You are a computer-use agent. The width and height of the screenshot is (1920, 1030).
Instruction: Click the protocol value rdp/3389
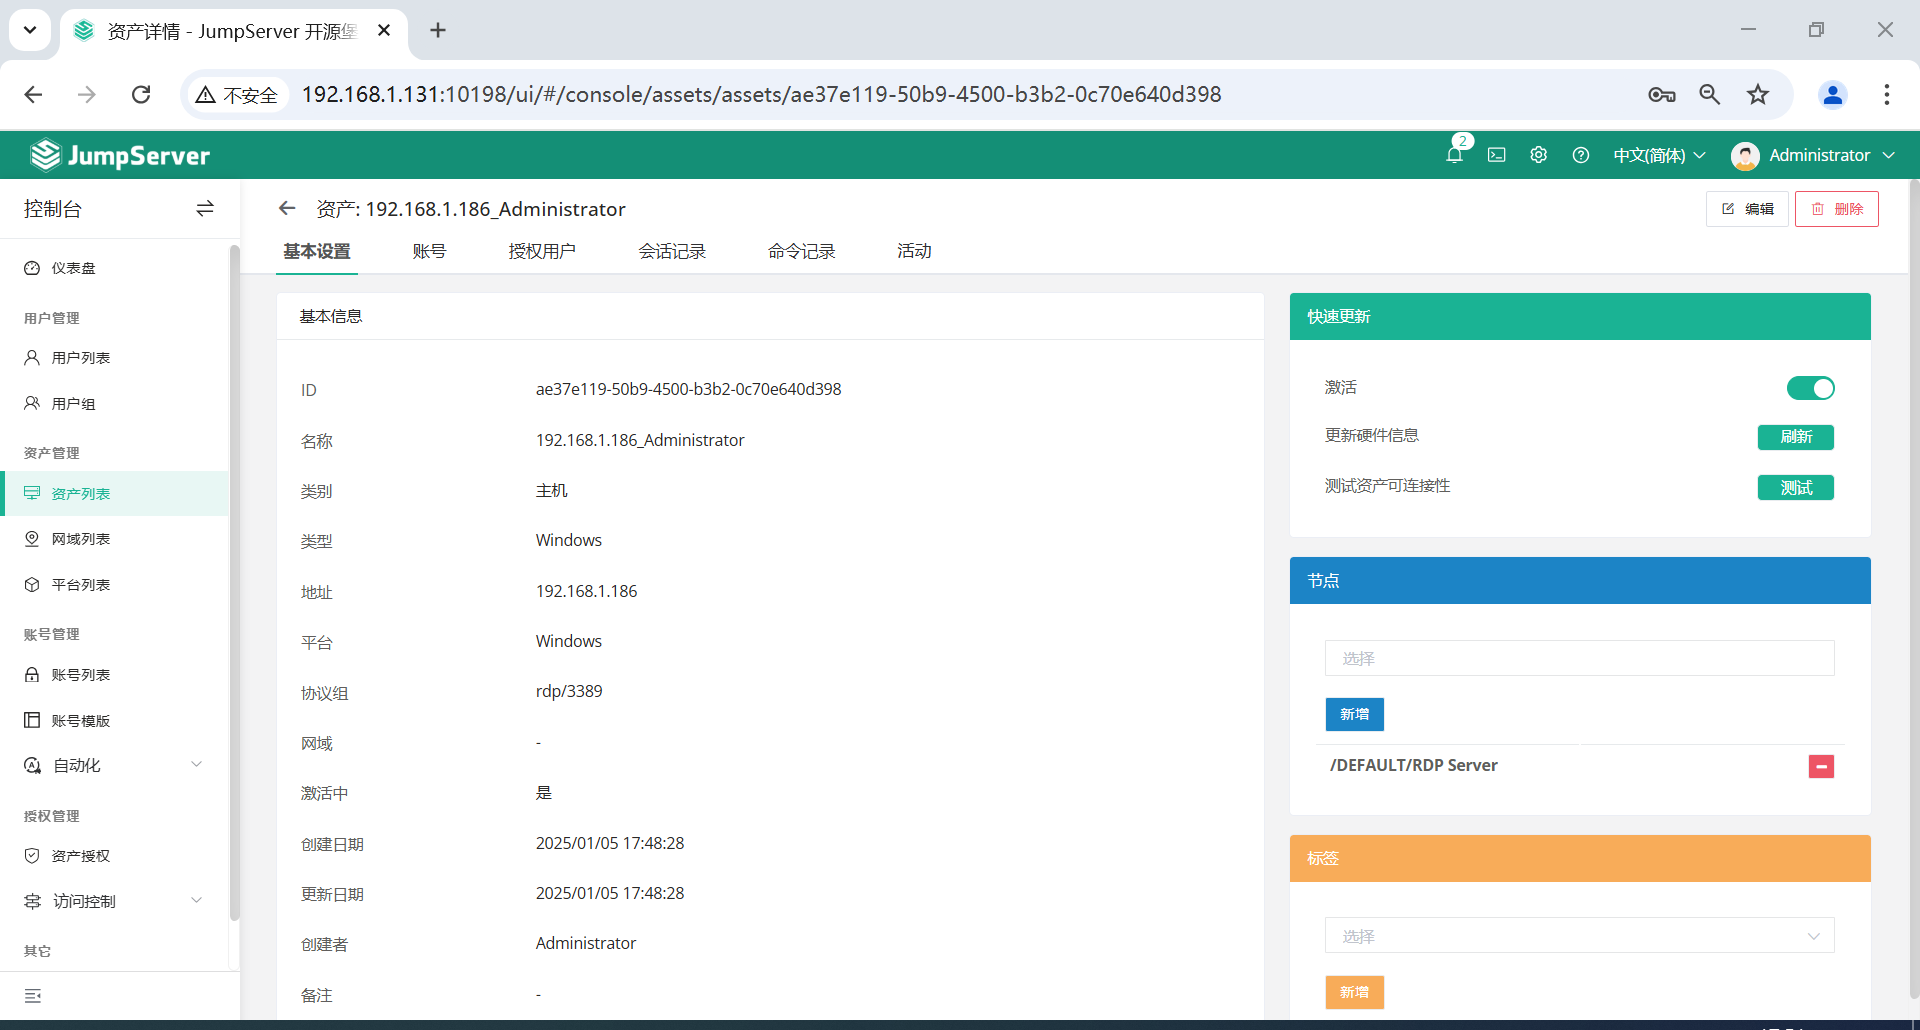(x=569, y=691)
